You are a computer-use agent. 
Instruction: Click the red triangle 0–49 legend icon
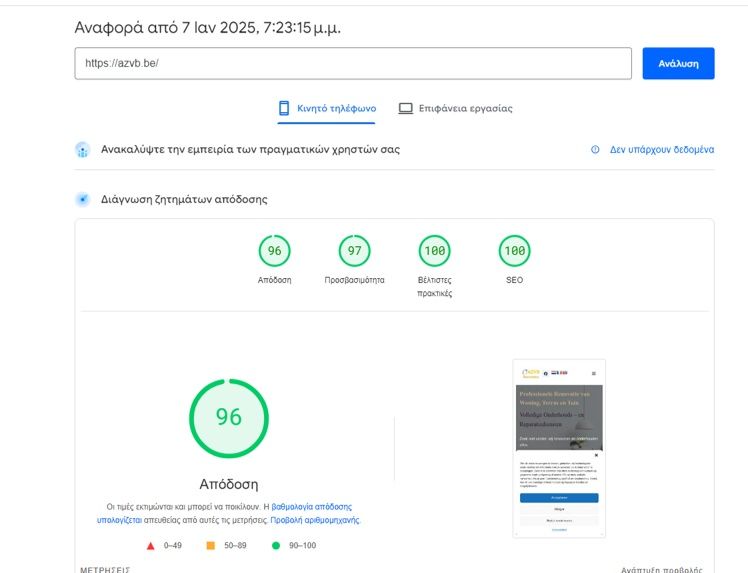(150, 546)
